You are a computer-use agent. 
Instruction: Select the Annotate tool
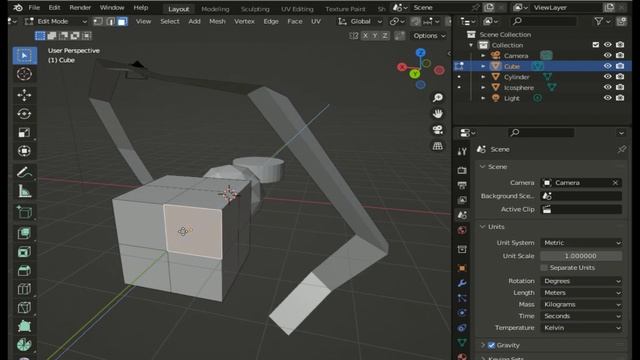24,172
